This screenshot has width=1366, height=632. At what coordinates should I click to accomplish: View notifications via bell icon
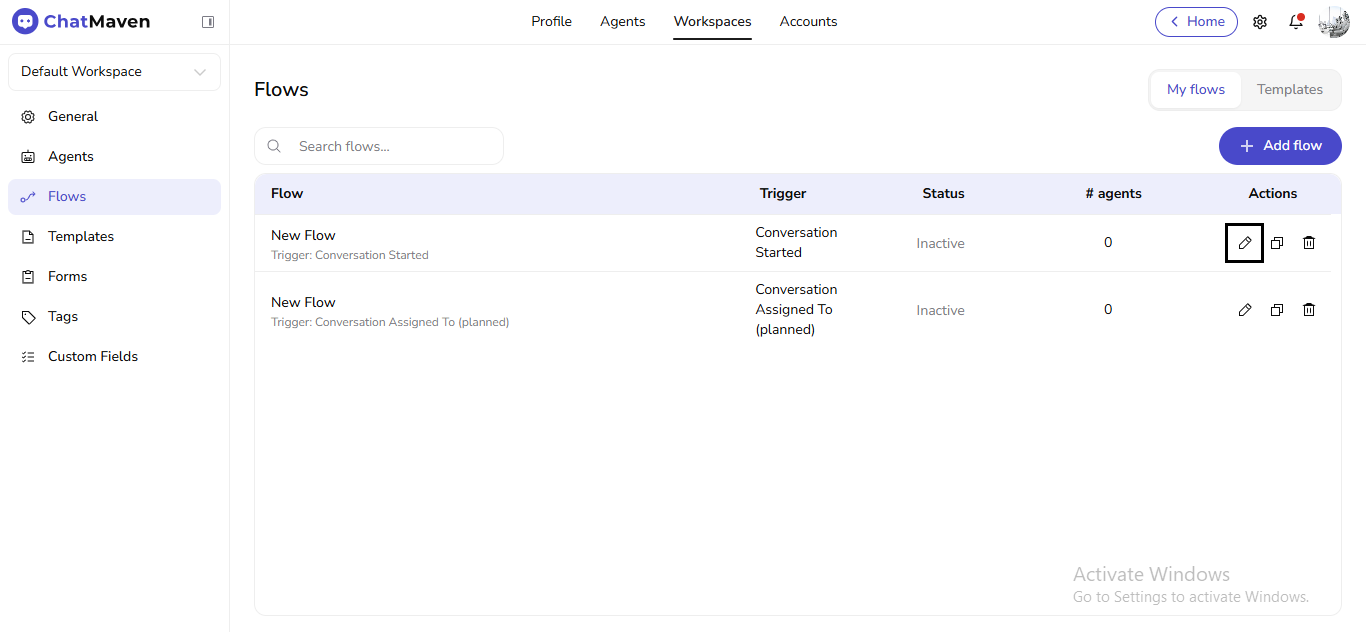(x=1295, y=21)
